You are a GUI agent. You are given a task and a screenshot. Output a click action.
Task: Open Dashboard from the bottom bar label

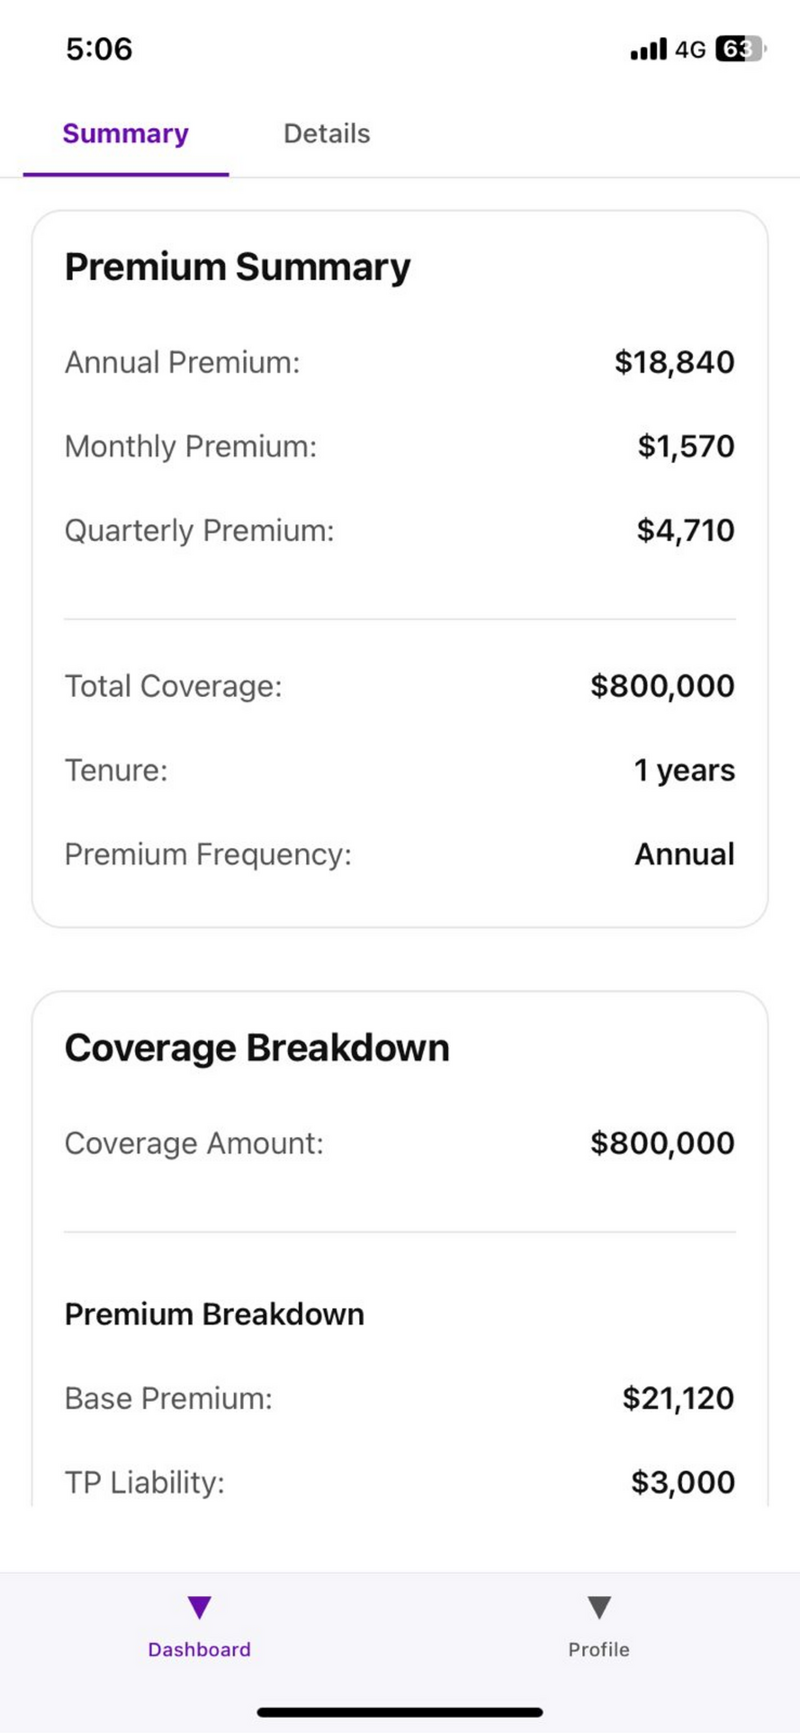(199, 1649)
